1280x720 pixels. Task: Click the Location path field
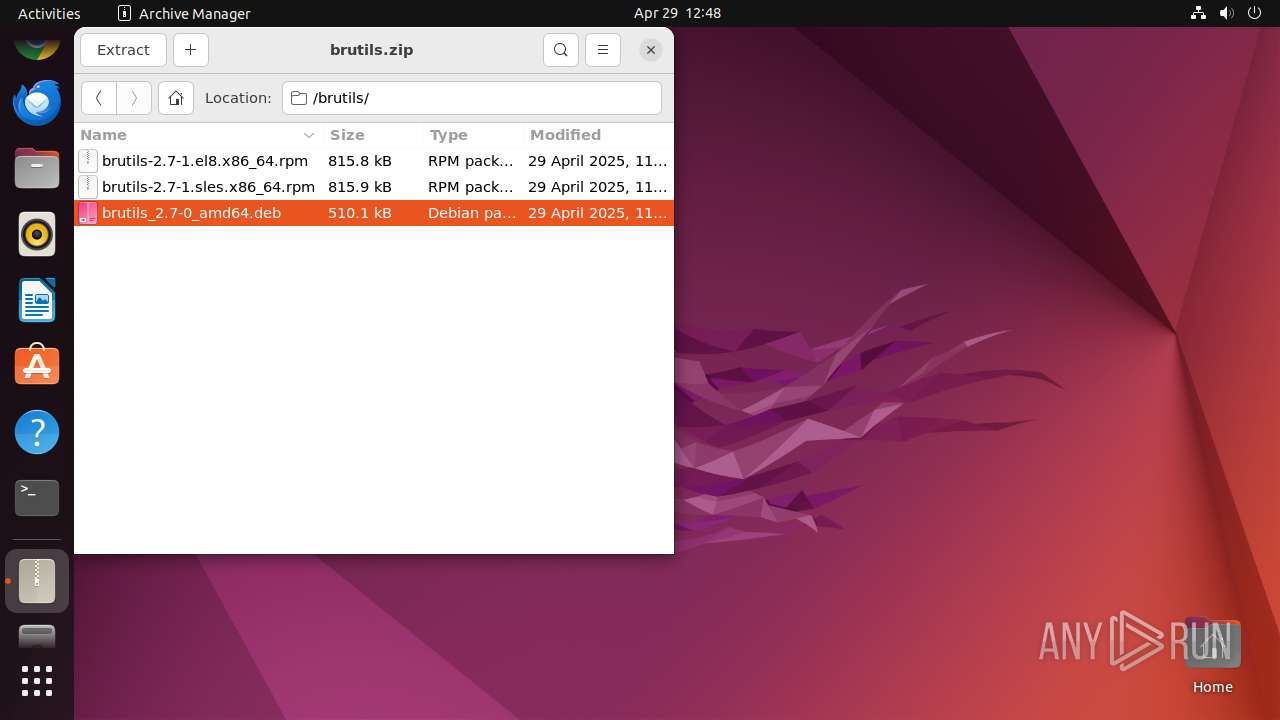point(472,98)
